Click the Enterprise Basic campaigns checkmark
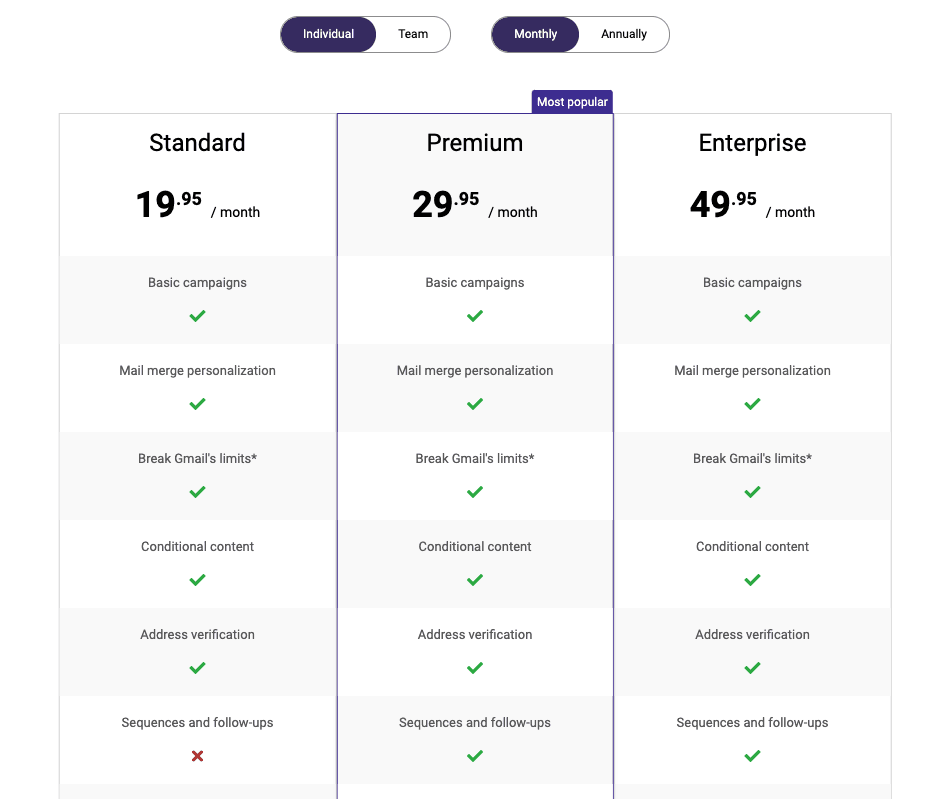 (x=752, y=316)
